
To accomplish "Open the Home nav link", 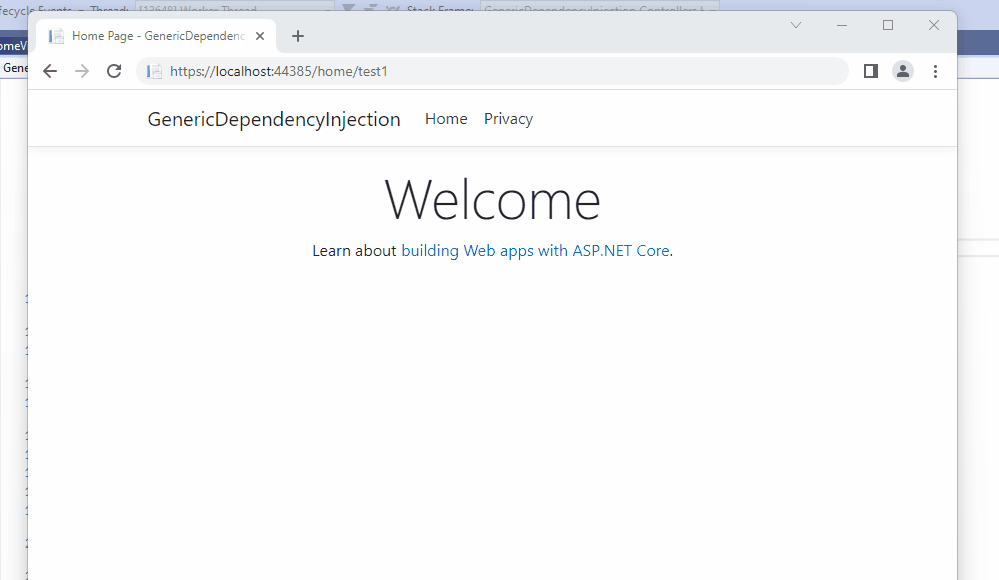I will pos(446,119).
